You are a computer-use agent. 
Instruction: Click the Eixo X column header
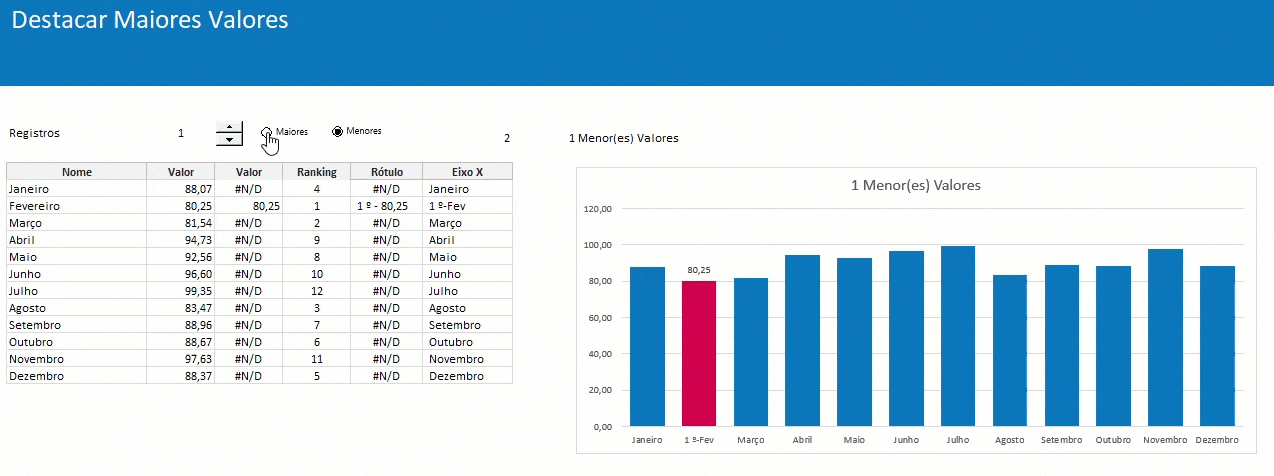[x=468, y=172]
